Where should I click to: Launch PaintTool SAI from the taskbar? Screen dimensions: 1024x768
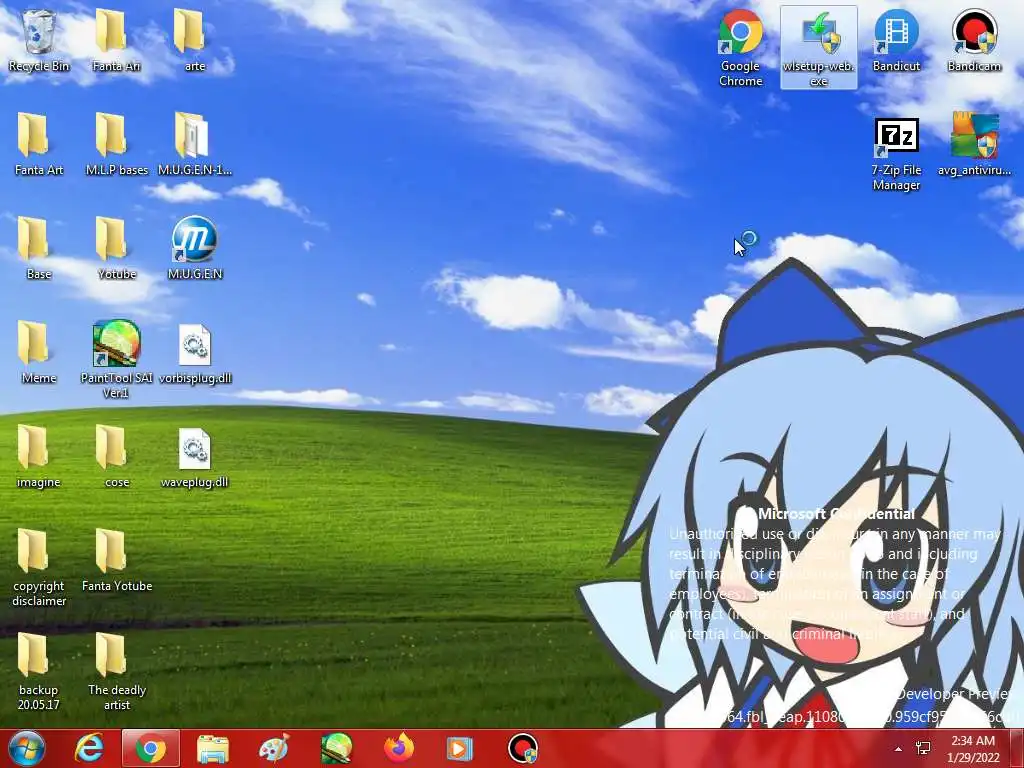tap(336, 748)
